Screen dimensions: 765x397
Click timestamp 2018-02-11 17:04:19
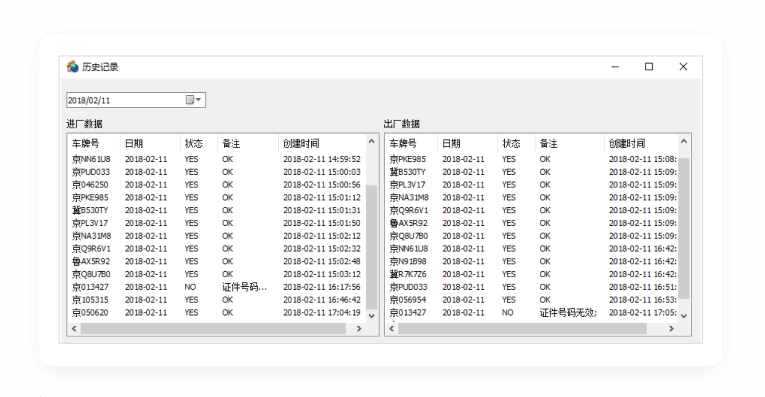click(322, 312)
